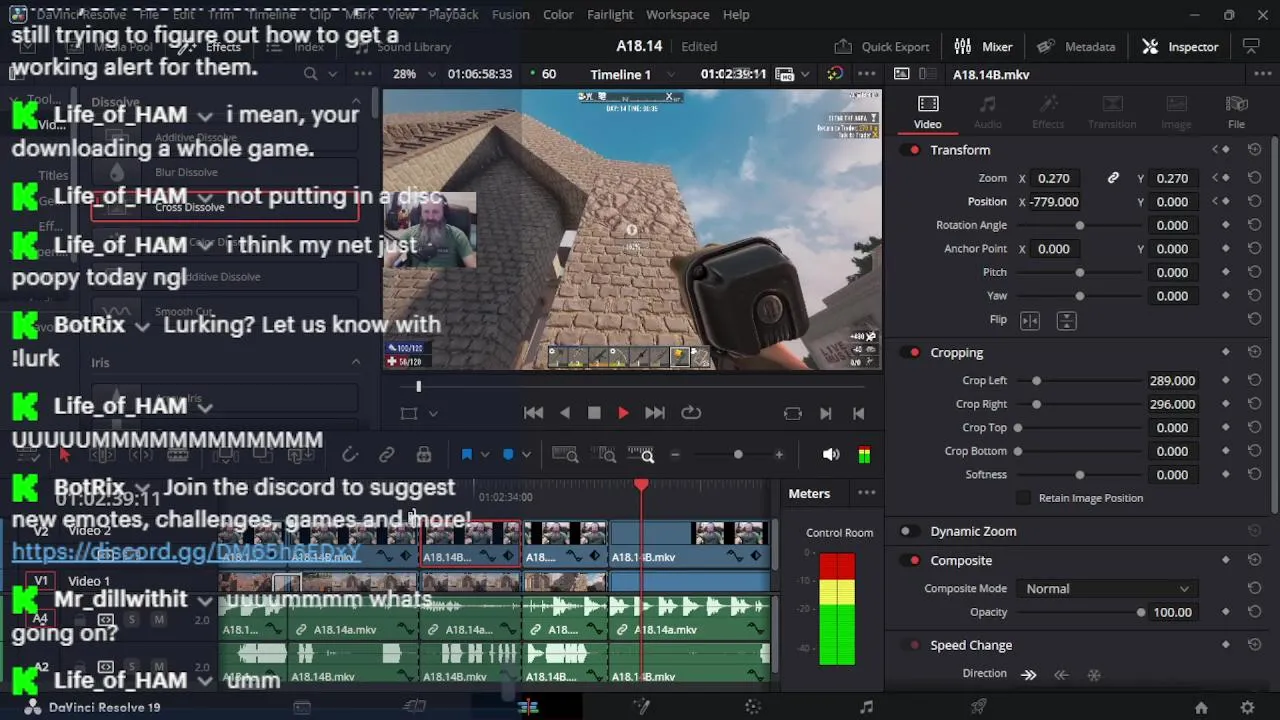Select Cross Dissolve transition

click(224, 206)
